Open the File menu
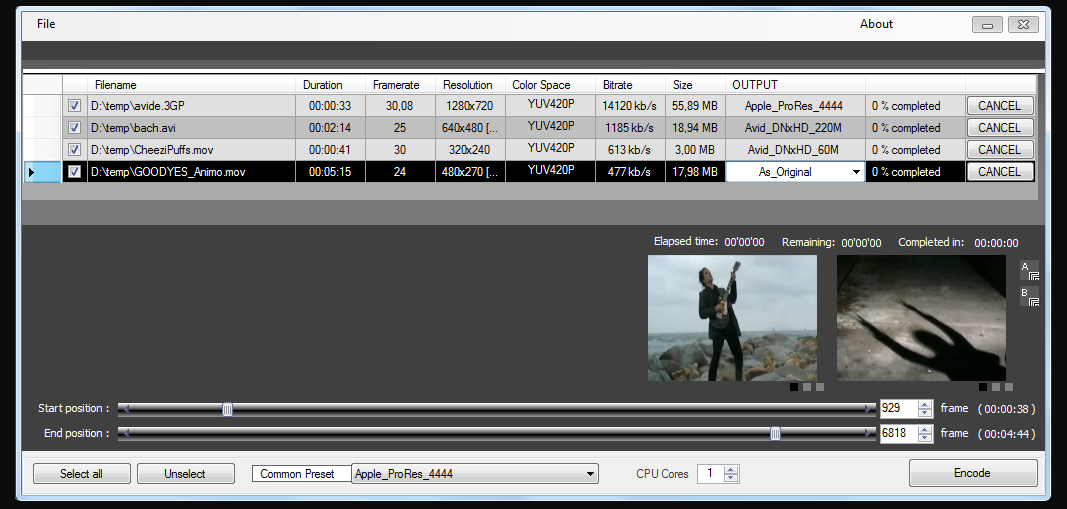 (46, 24)
